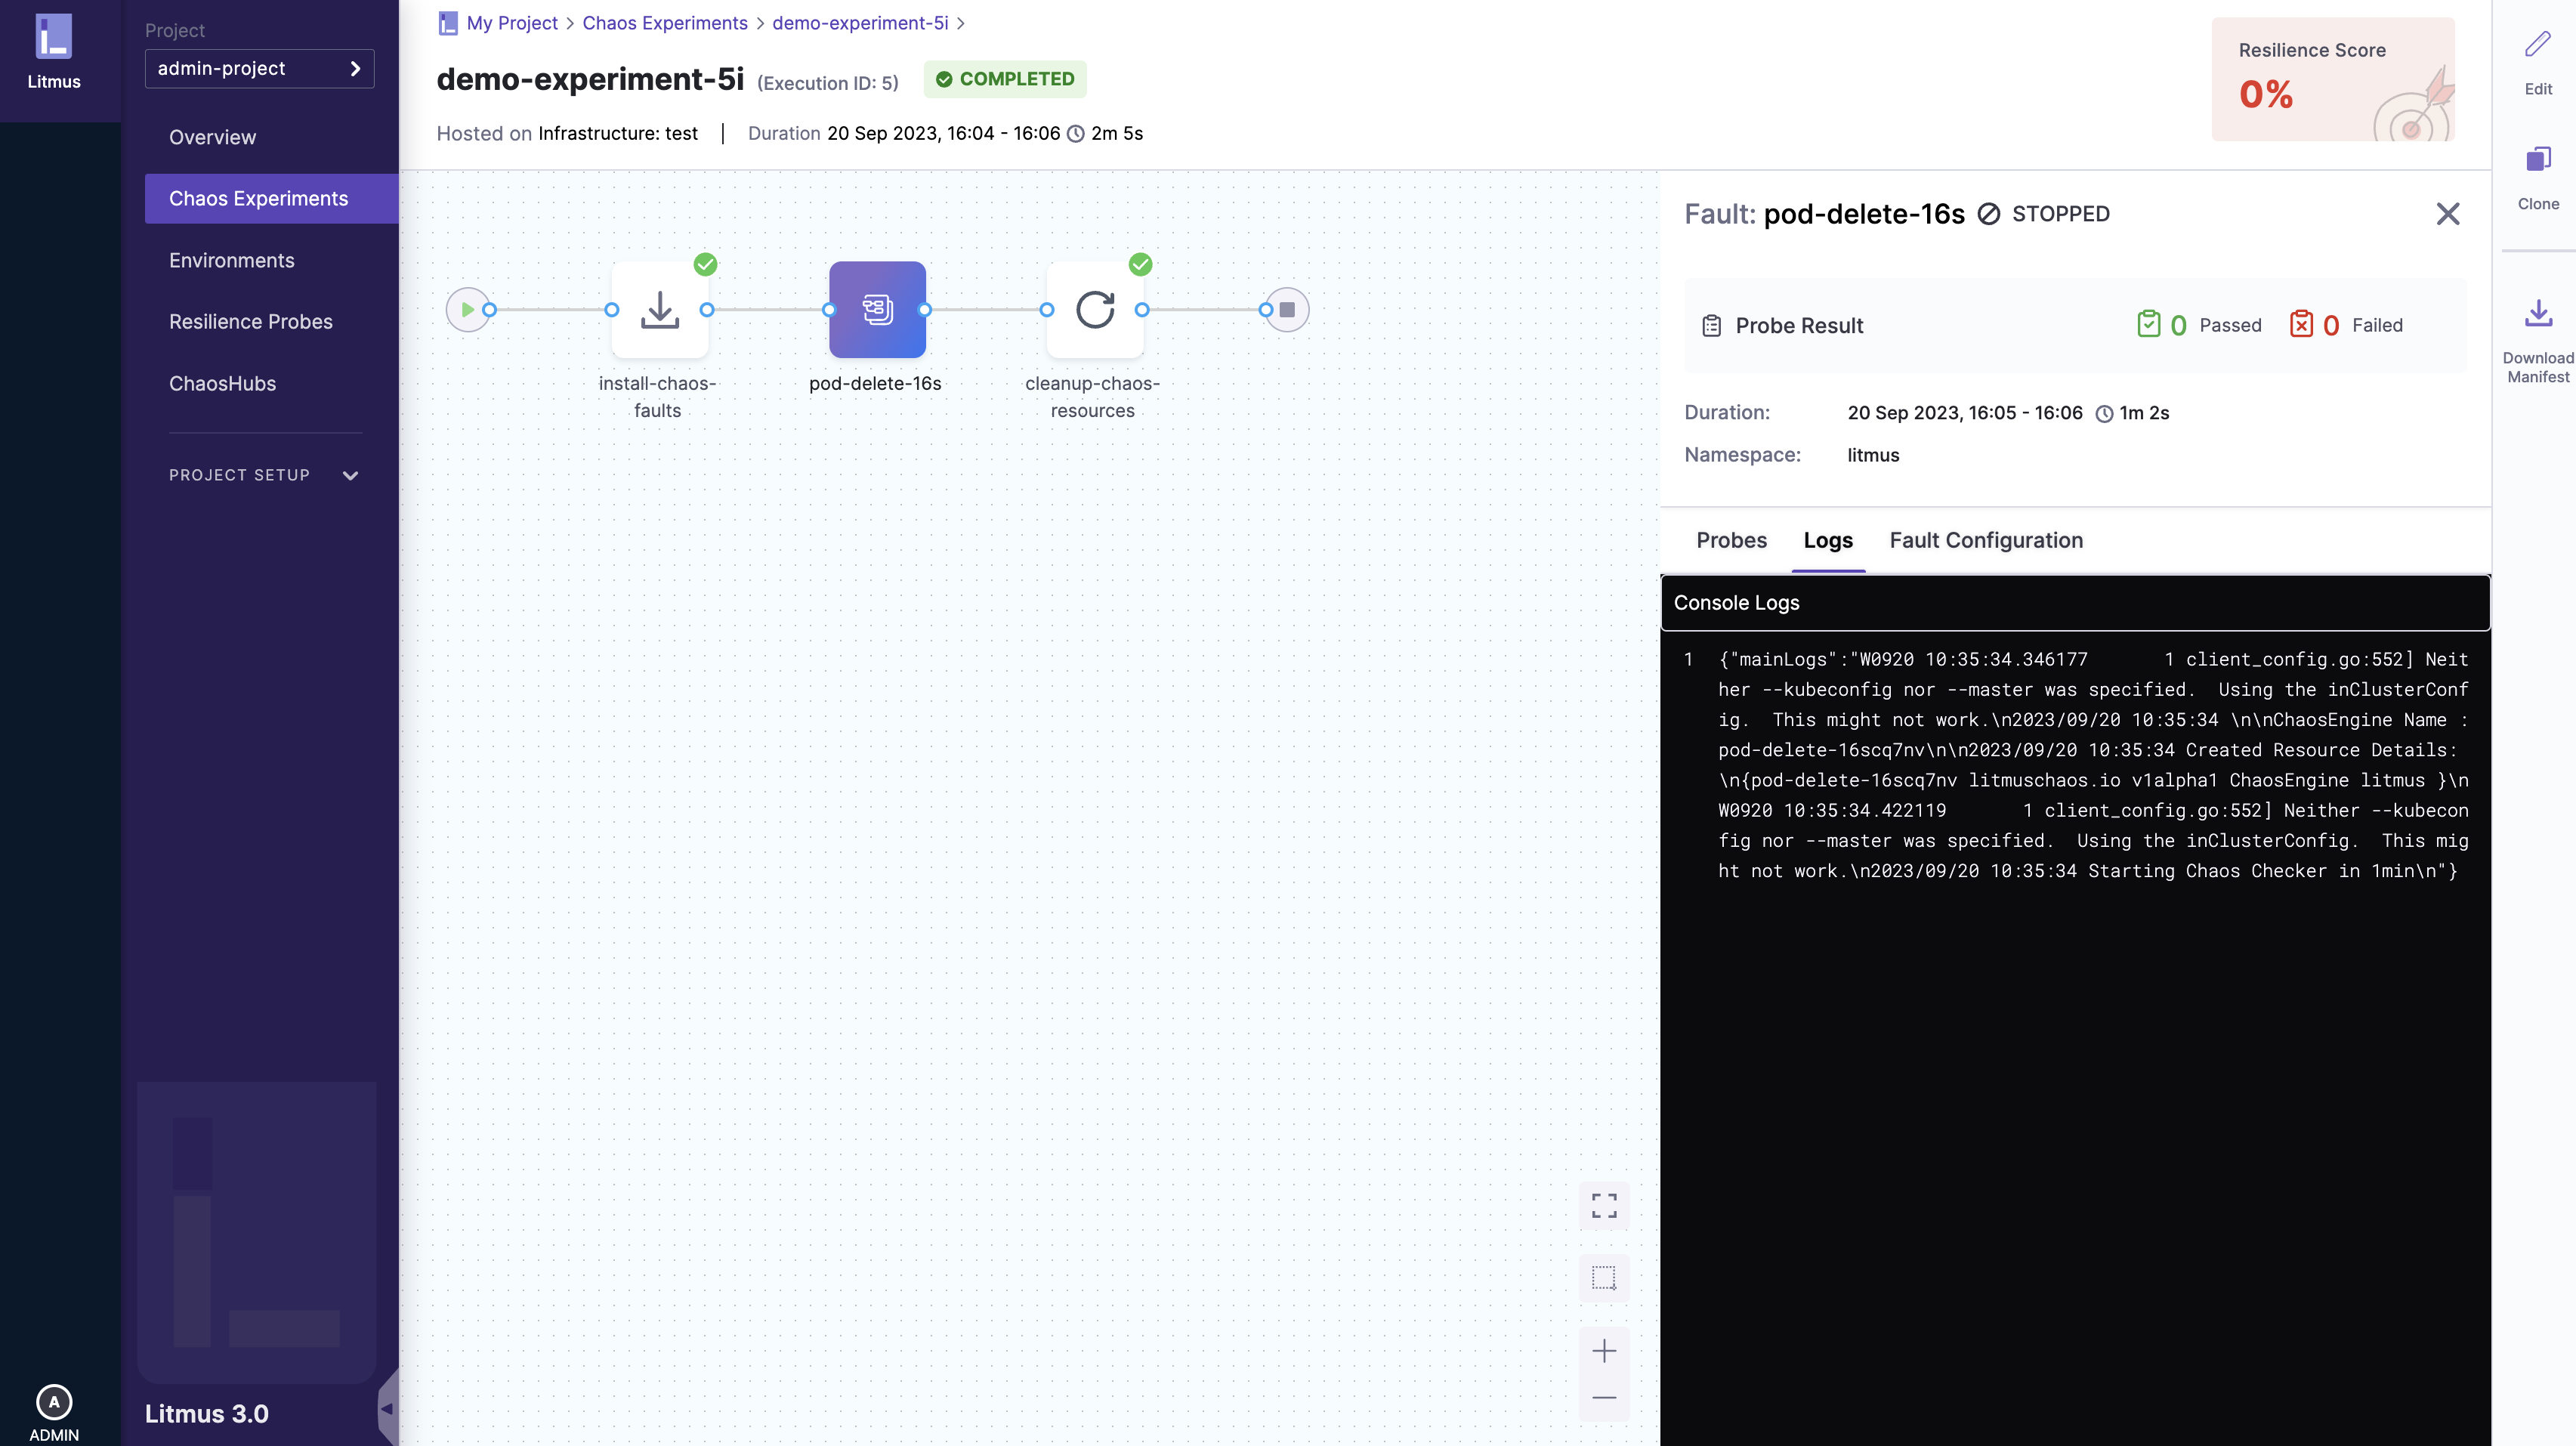Click the Litmus logo icon
Screen dimensions: 2576x1446
click(54, 38)
